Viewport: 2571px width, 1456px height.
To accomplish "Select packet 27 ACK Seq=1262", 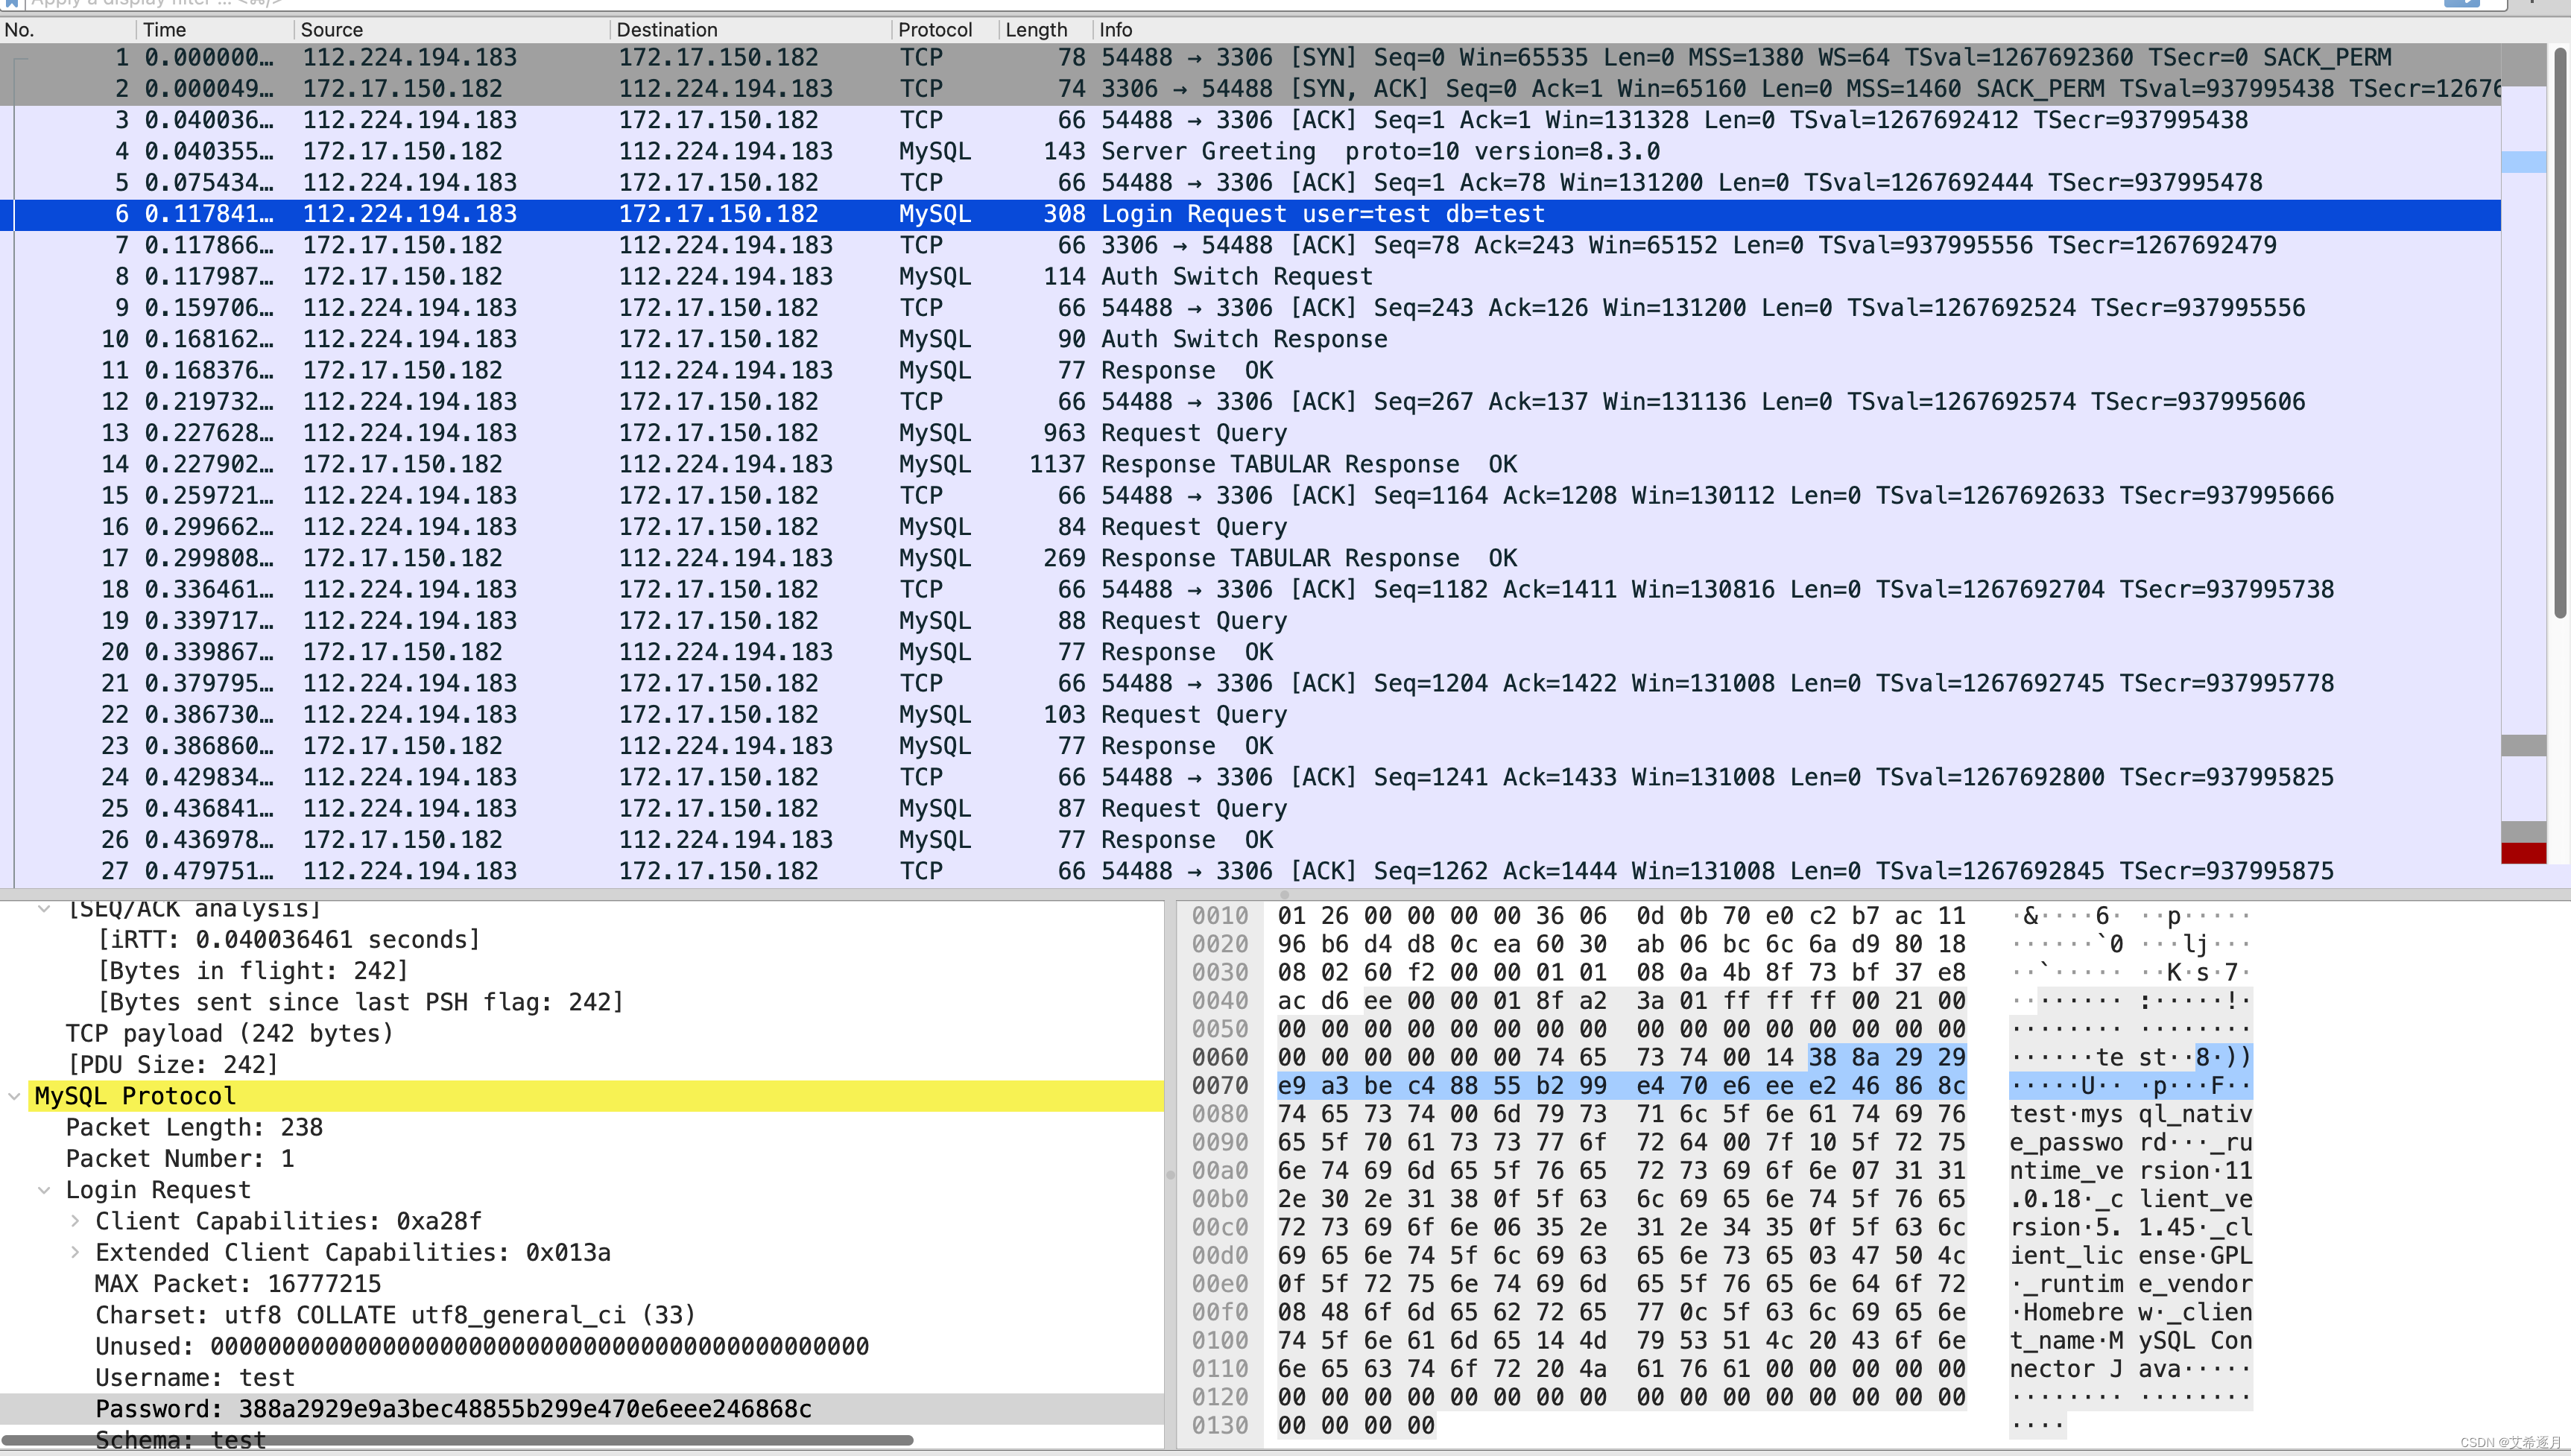I will point(1250,871).
